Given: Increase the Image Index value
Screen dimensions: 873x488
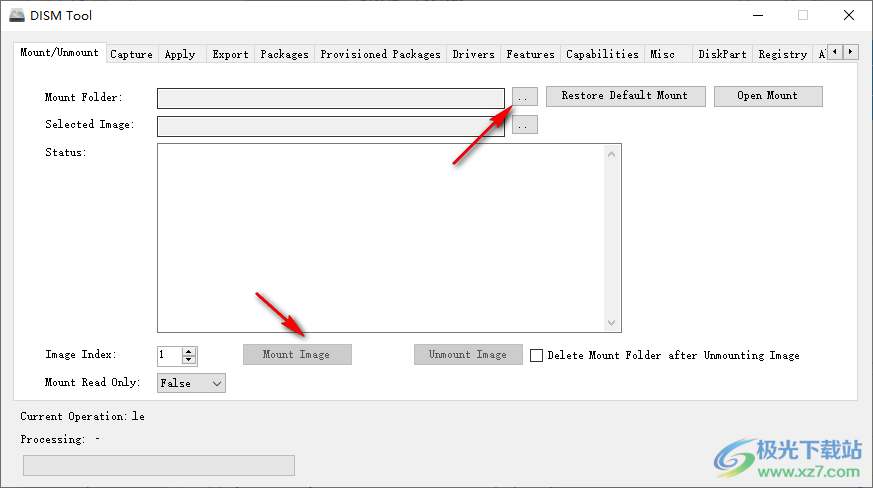Looking at the screenshot, I should tap(189, 352).
